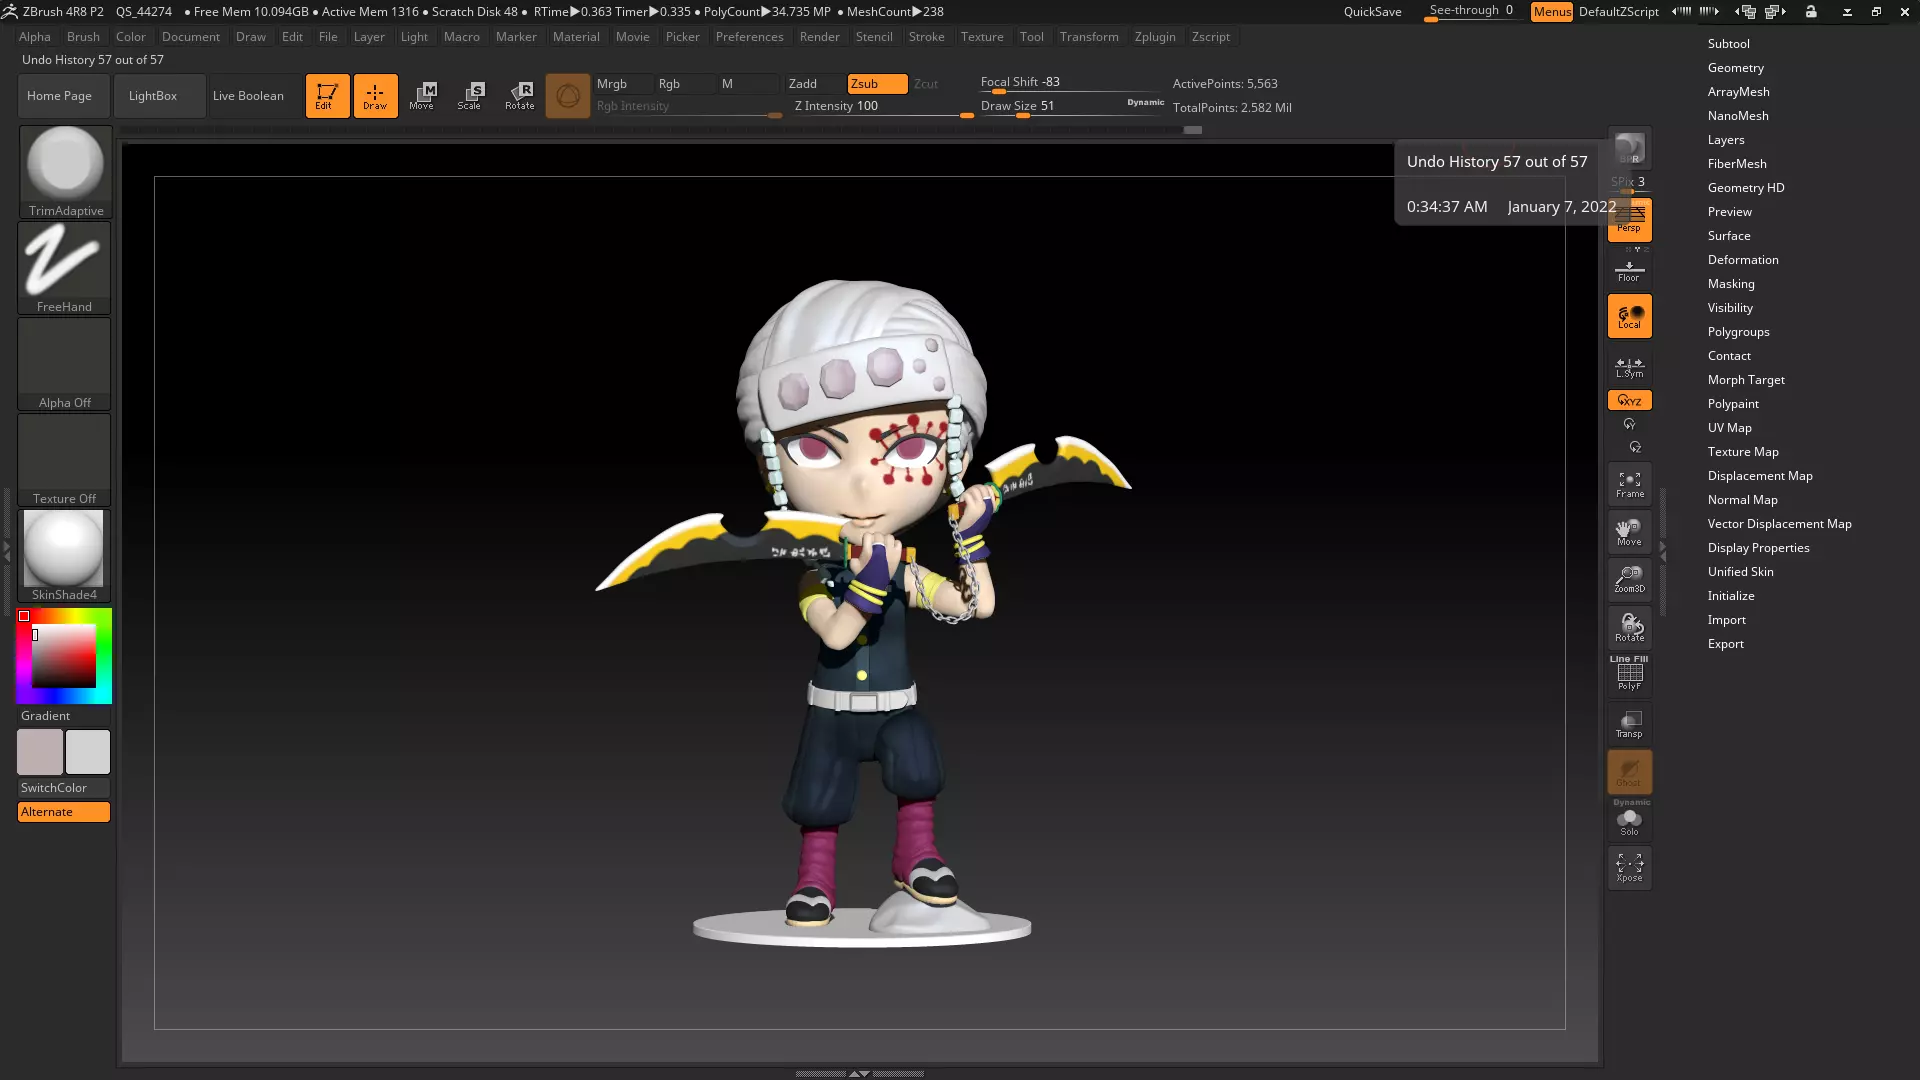This screenshot has height=1080, width=1920.
Task: Click the Xpose icon
Action: coord(1629,867)
